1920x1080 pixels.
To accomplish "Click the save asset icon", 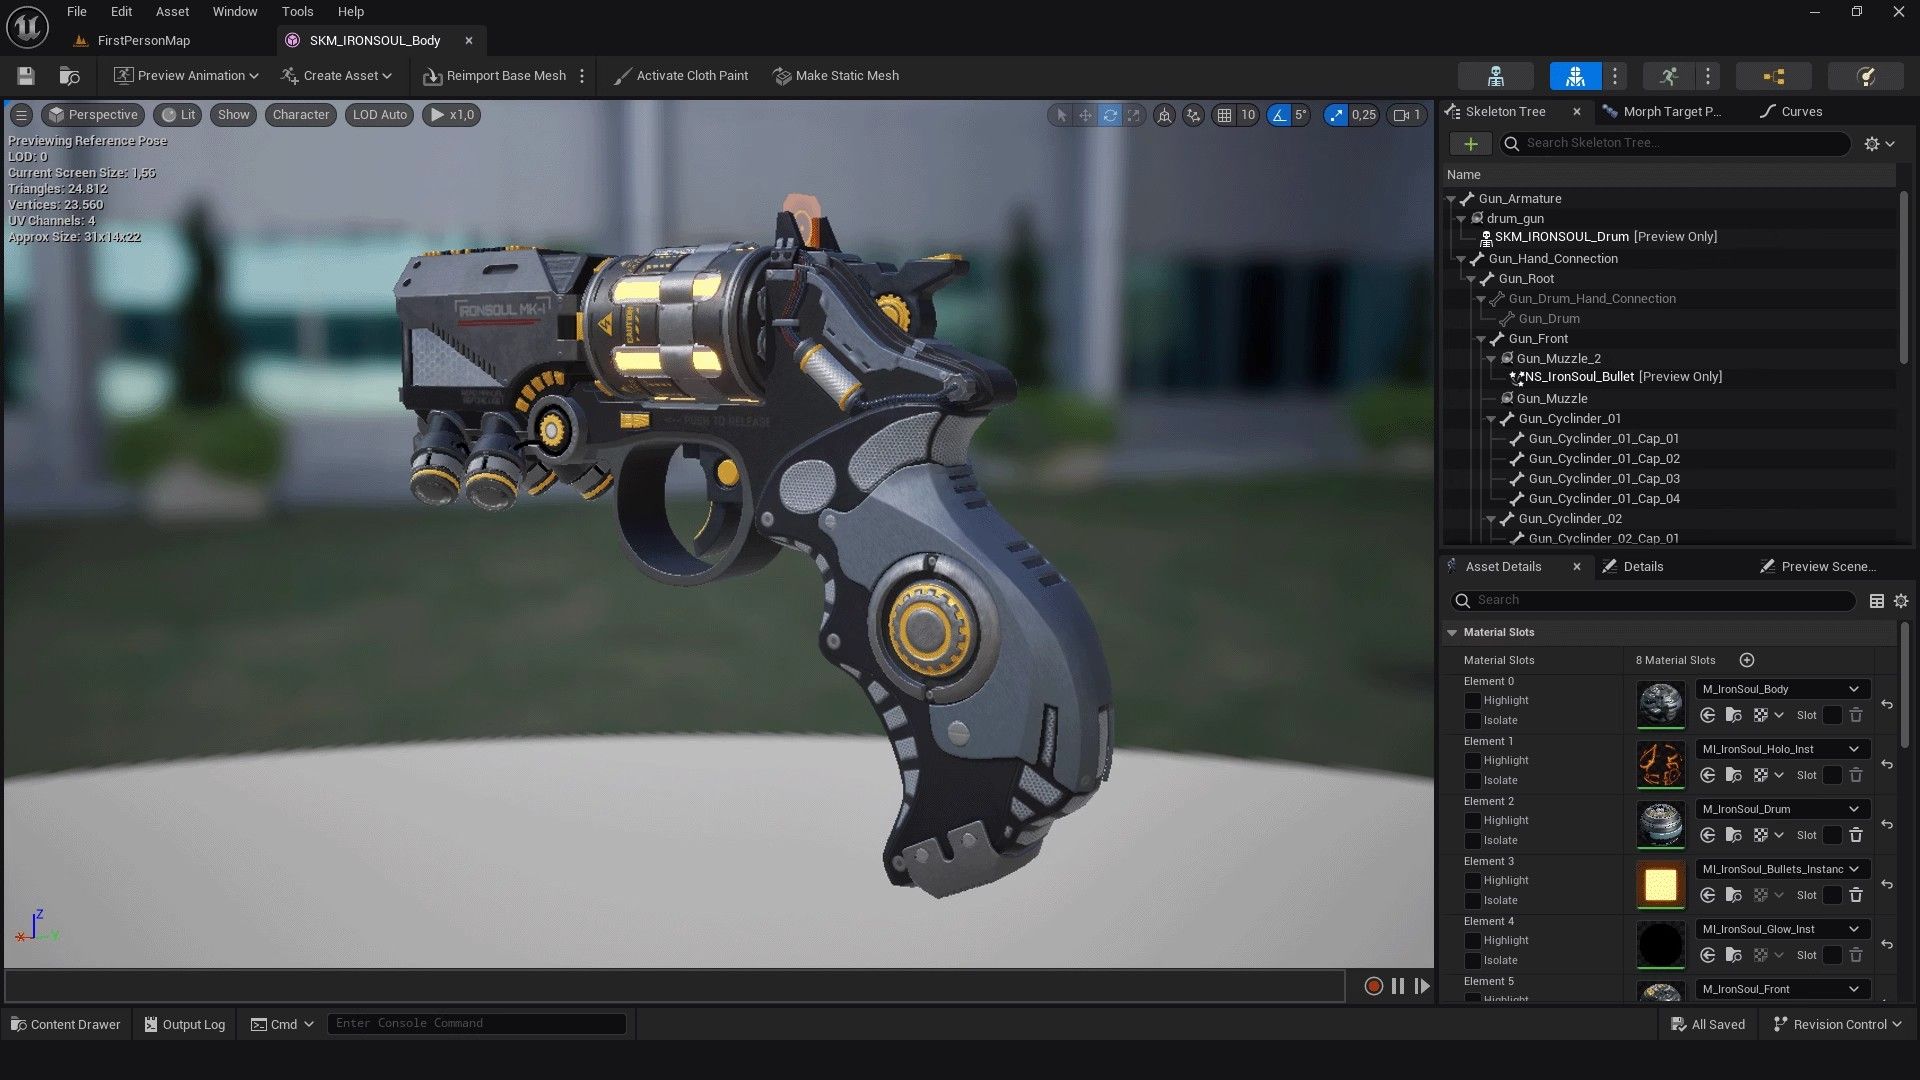I will click(26, 76).
